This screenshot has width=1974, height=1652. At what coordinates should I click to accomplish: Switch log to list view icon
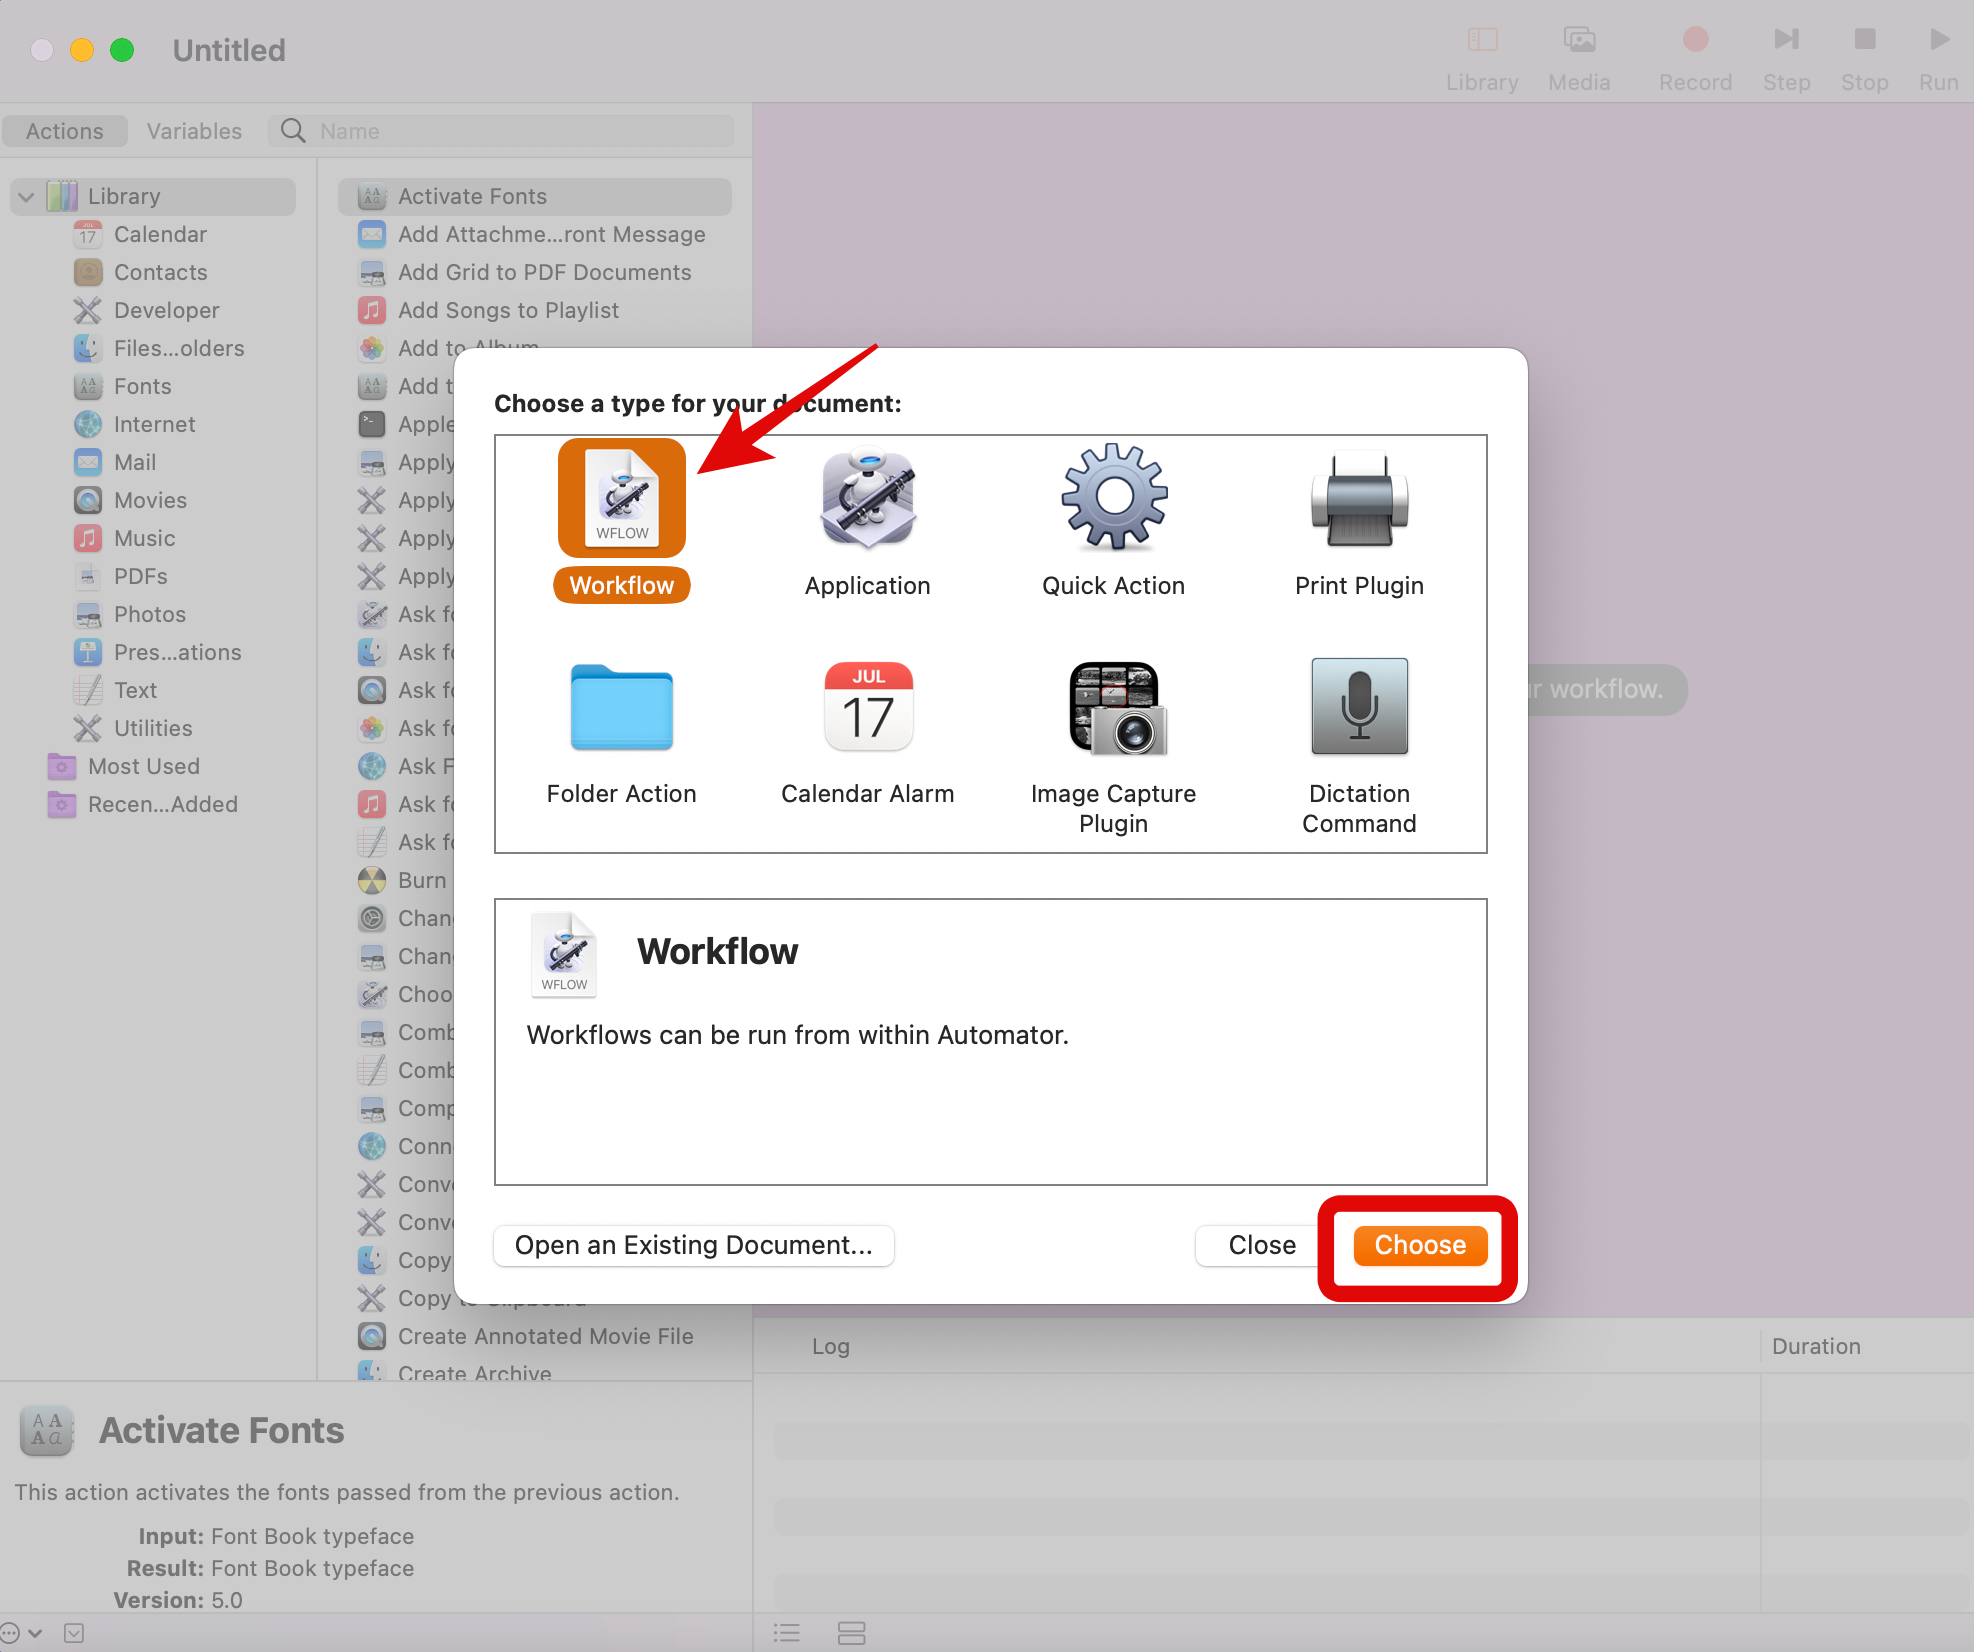coord(787,1633)
